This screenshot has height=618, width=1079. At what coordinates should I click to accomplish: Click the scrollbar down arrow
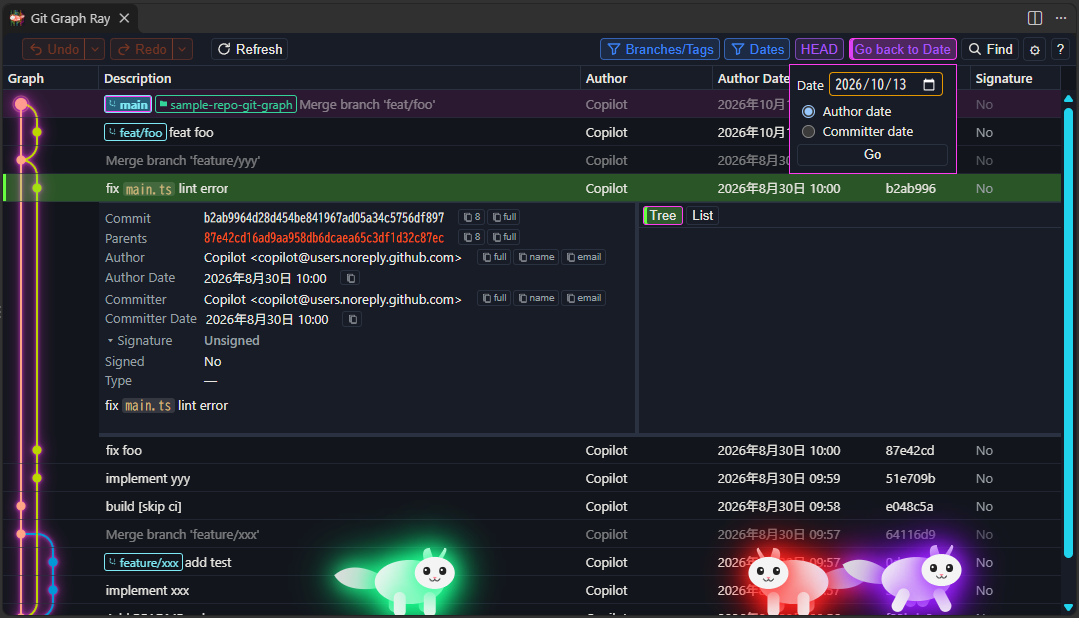click(x=1069, y=607)
